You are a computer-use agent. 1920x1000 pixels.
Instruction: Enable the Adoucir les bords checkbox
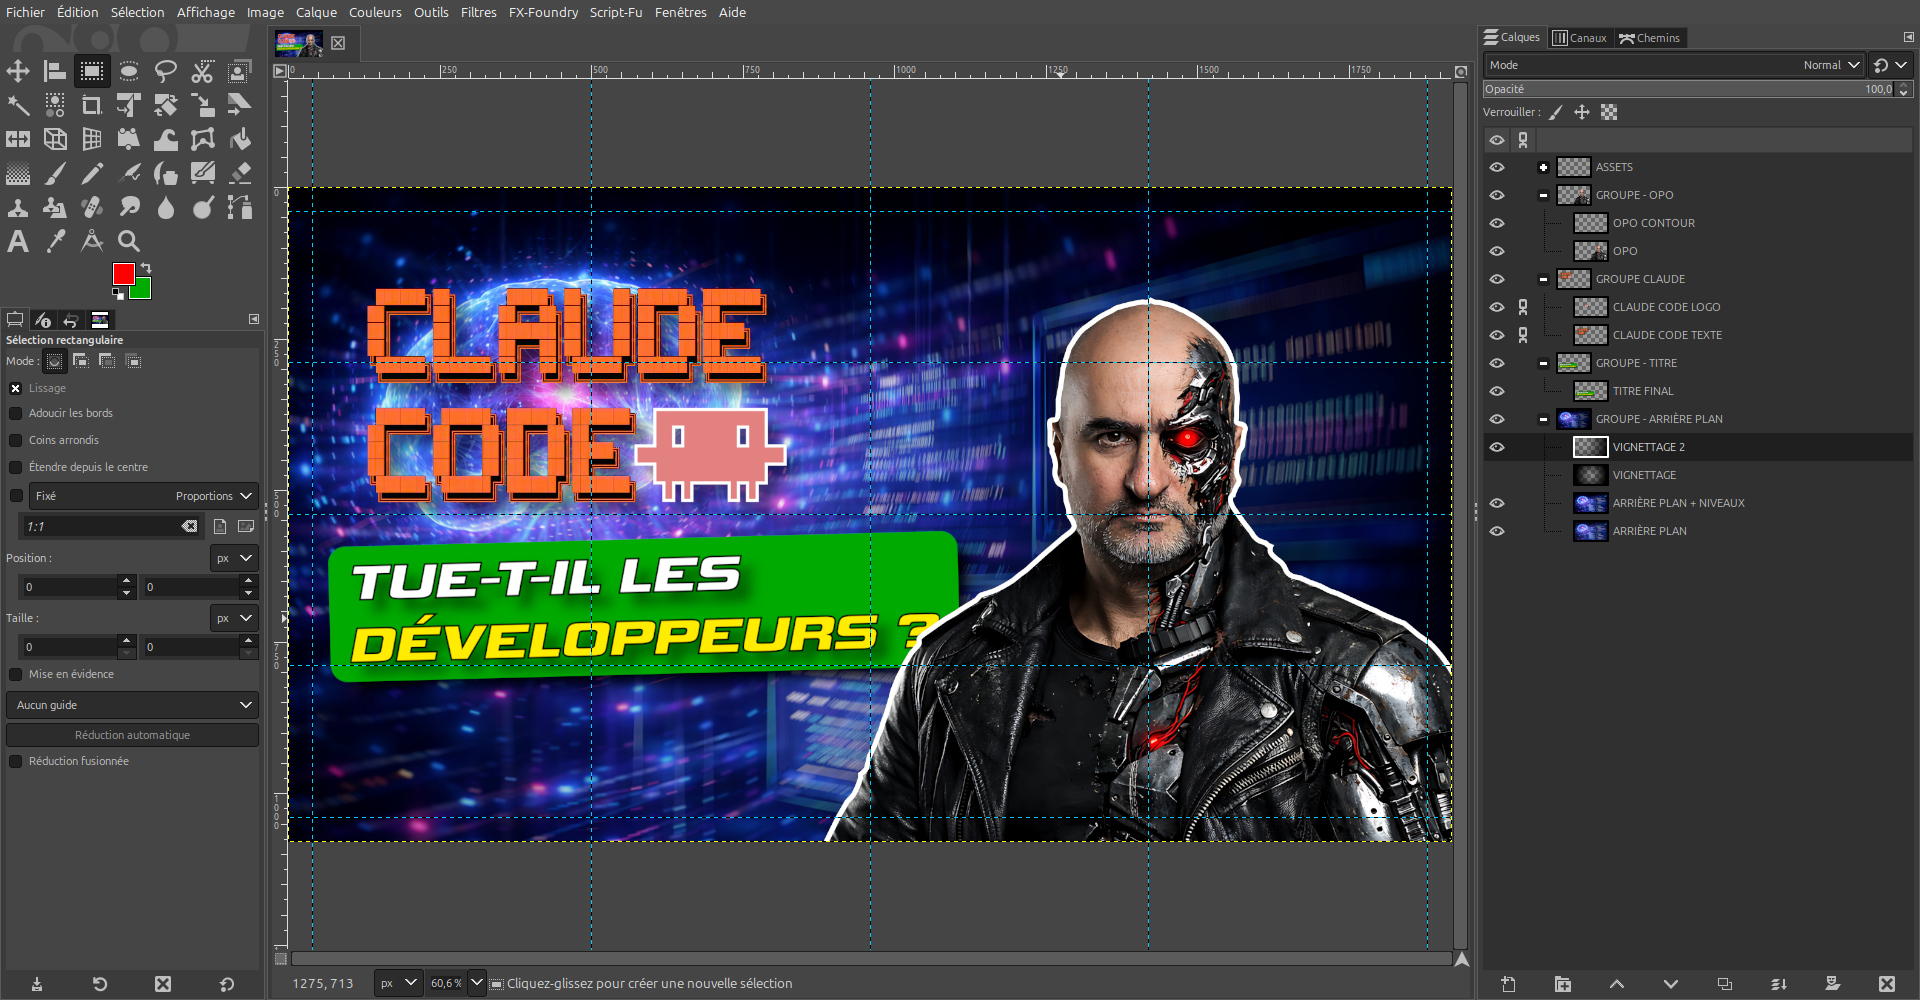coord(16,413)
